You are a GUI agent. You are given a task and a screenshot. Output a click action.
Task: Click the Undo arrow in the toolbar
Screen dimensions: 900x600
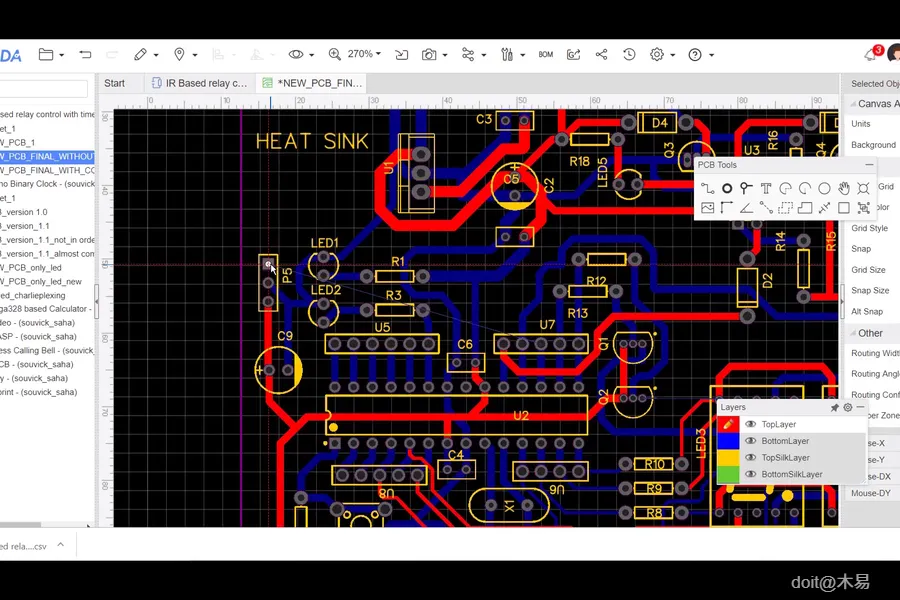coord(85,54)
